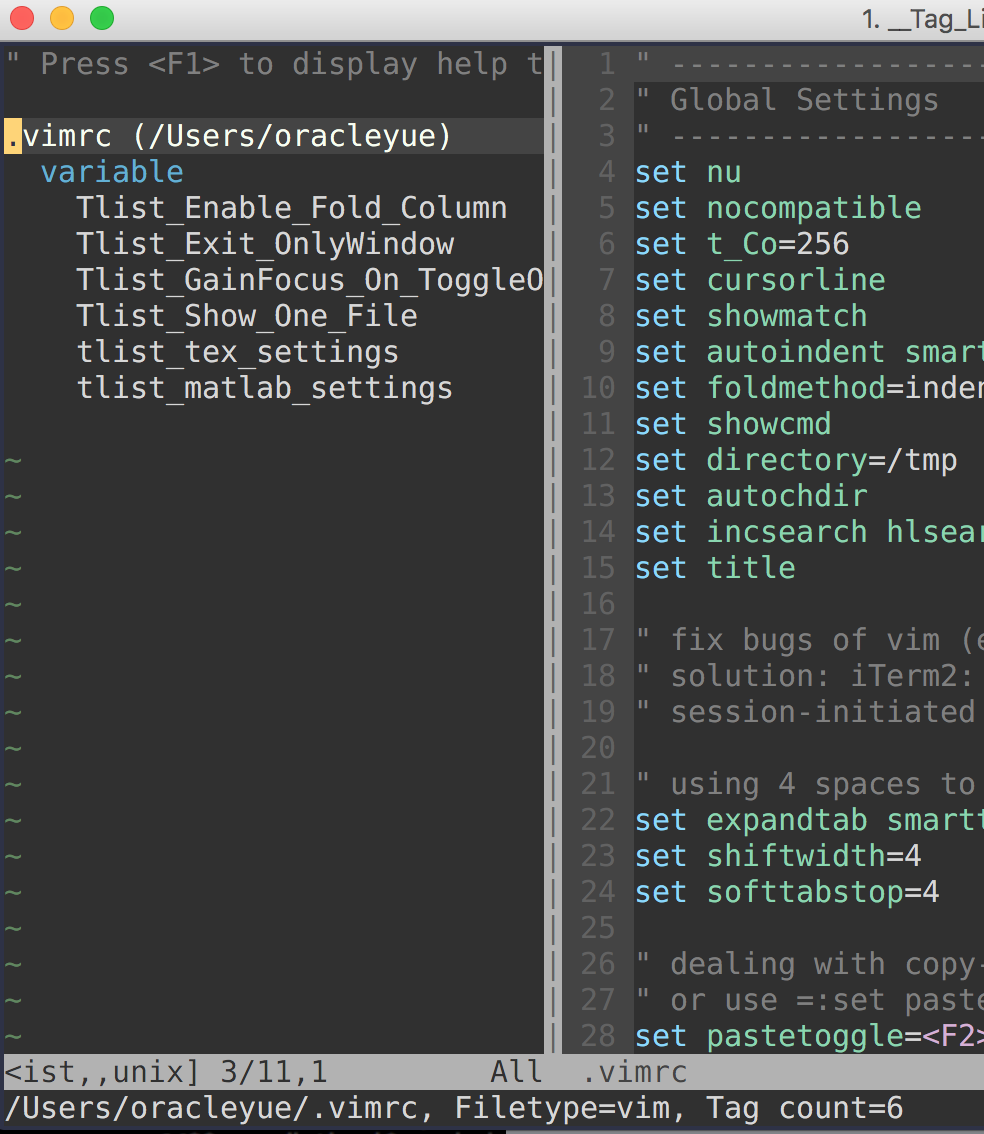Click the 'set cursorline' line
This screenshot has width=984, height=1134.
click(761, 280)
